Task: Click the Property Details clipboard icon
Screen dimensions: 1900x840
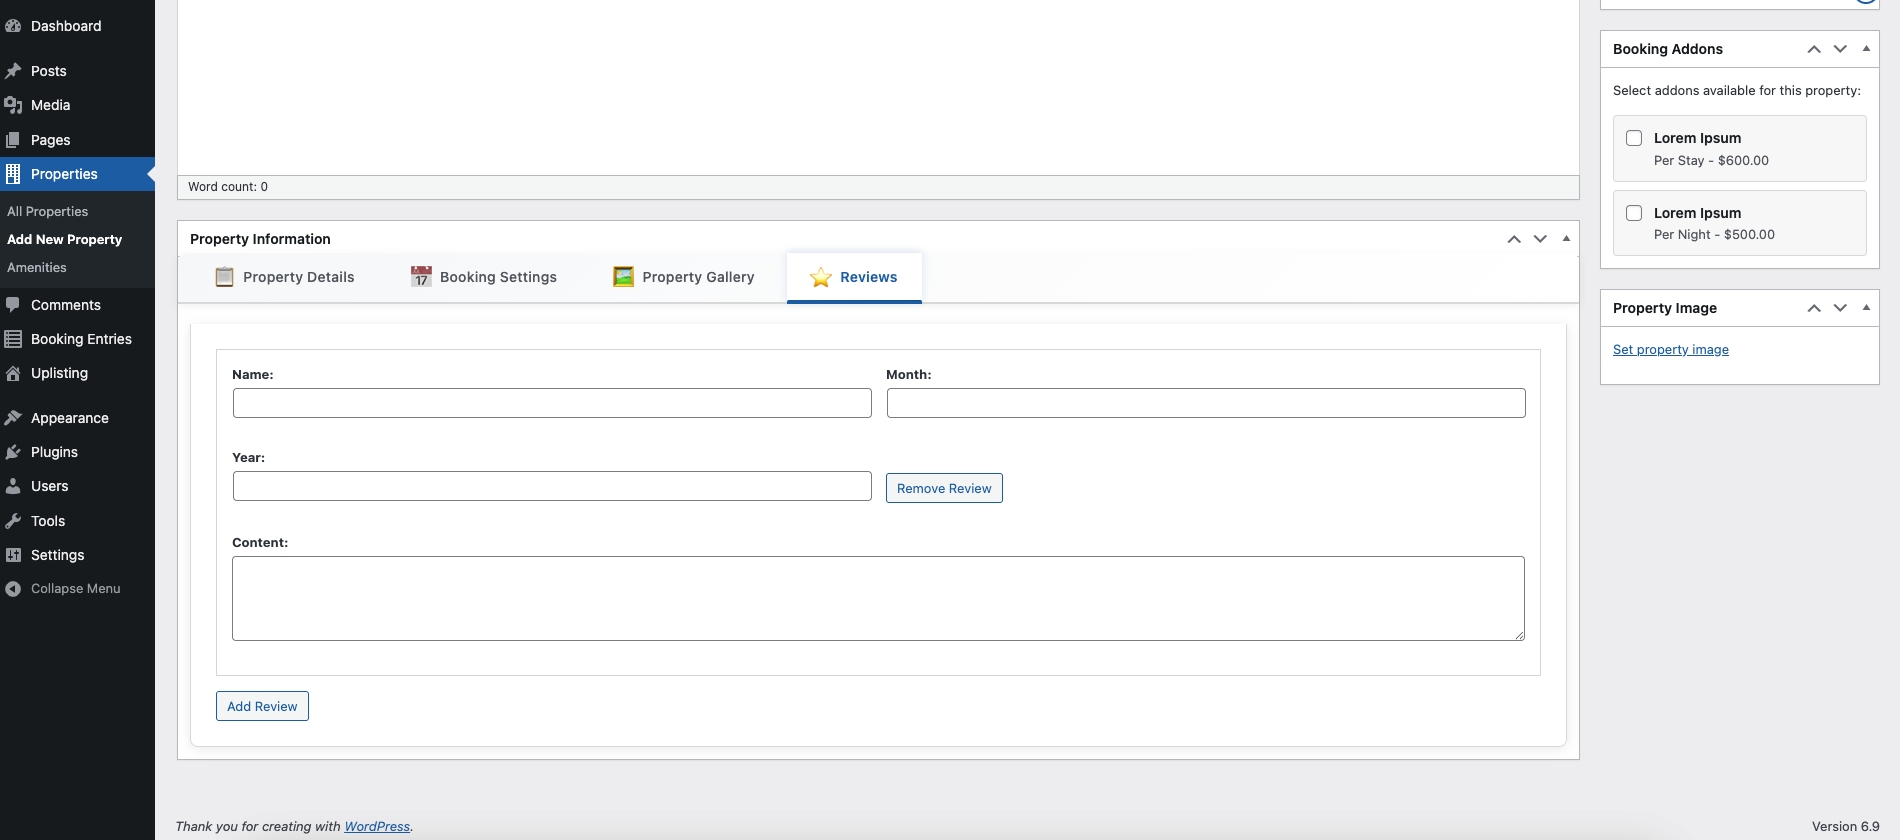Action: click(x=225, y=277)
